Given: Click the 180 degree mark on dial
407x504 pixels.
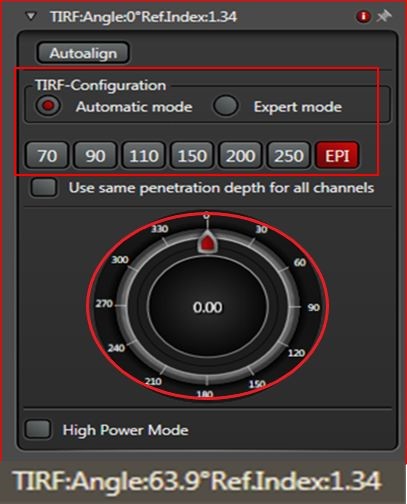Looking at the screenshot, I should point(205,394).
